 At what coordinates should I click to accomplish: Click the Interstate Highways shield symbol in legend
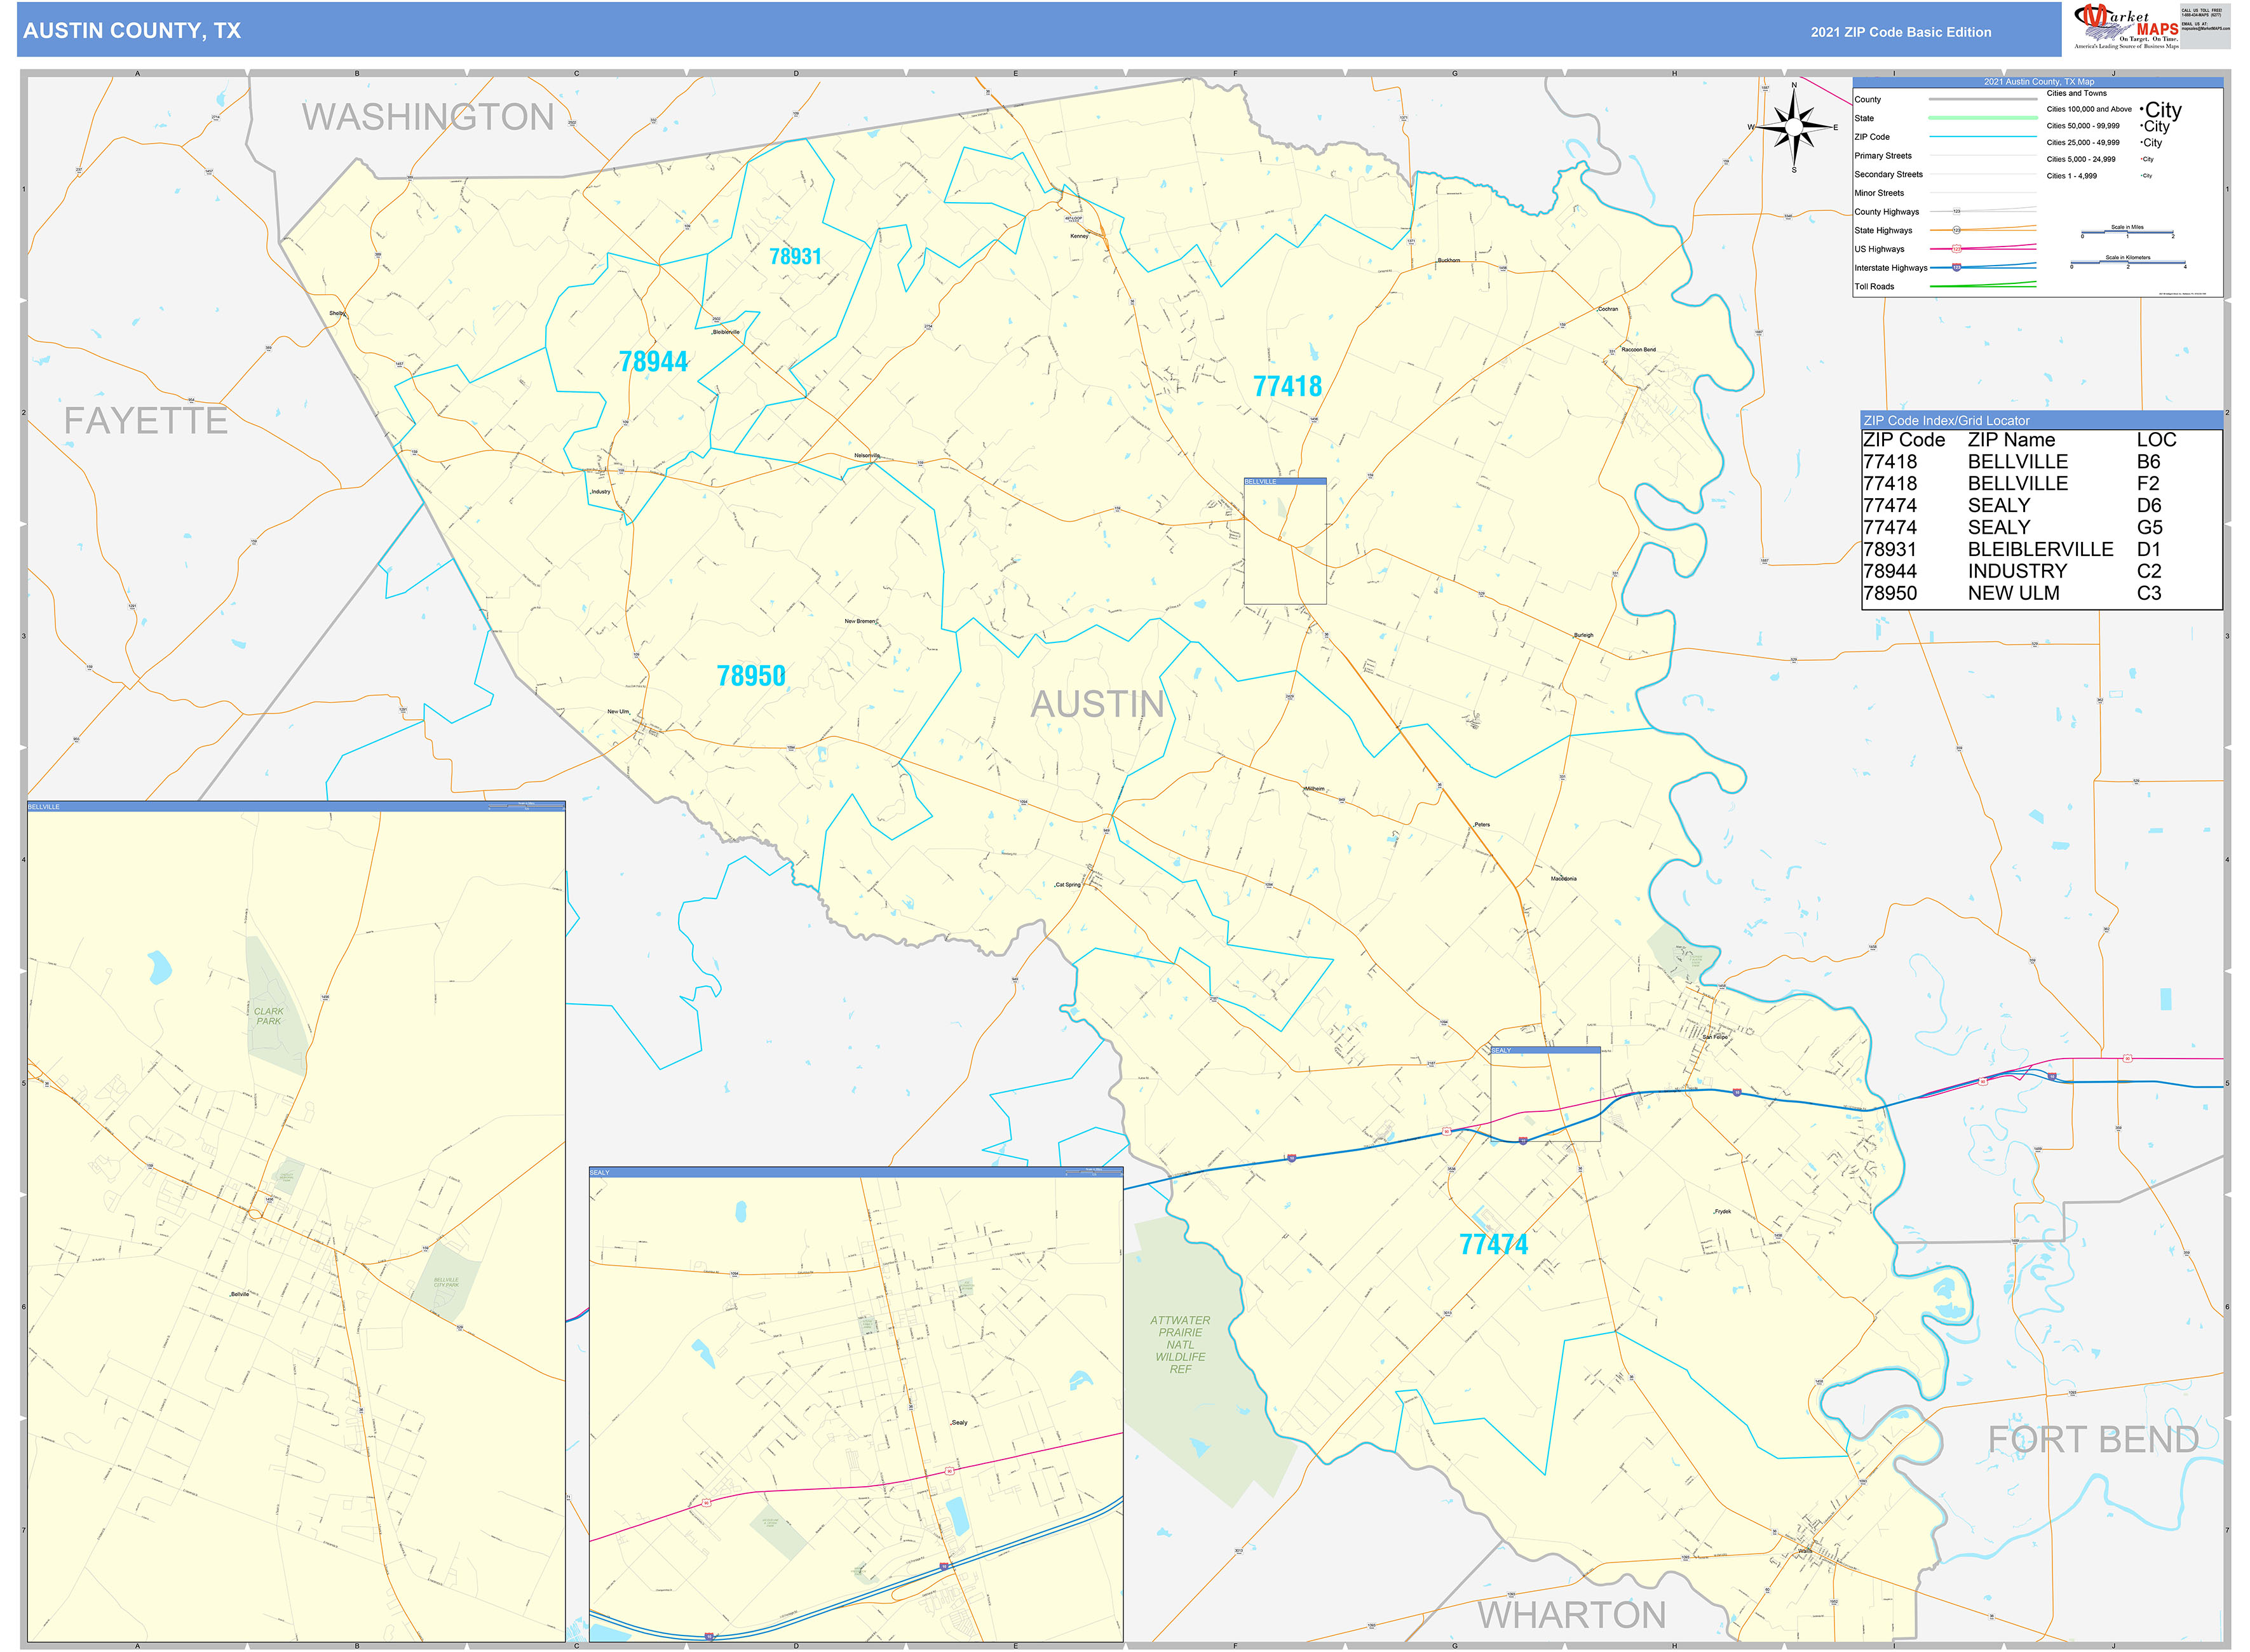click(1957, 268)
